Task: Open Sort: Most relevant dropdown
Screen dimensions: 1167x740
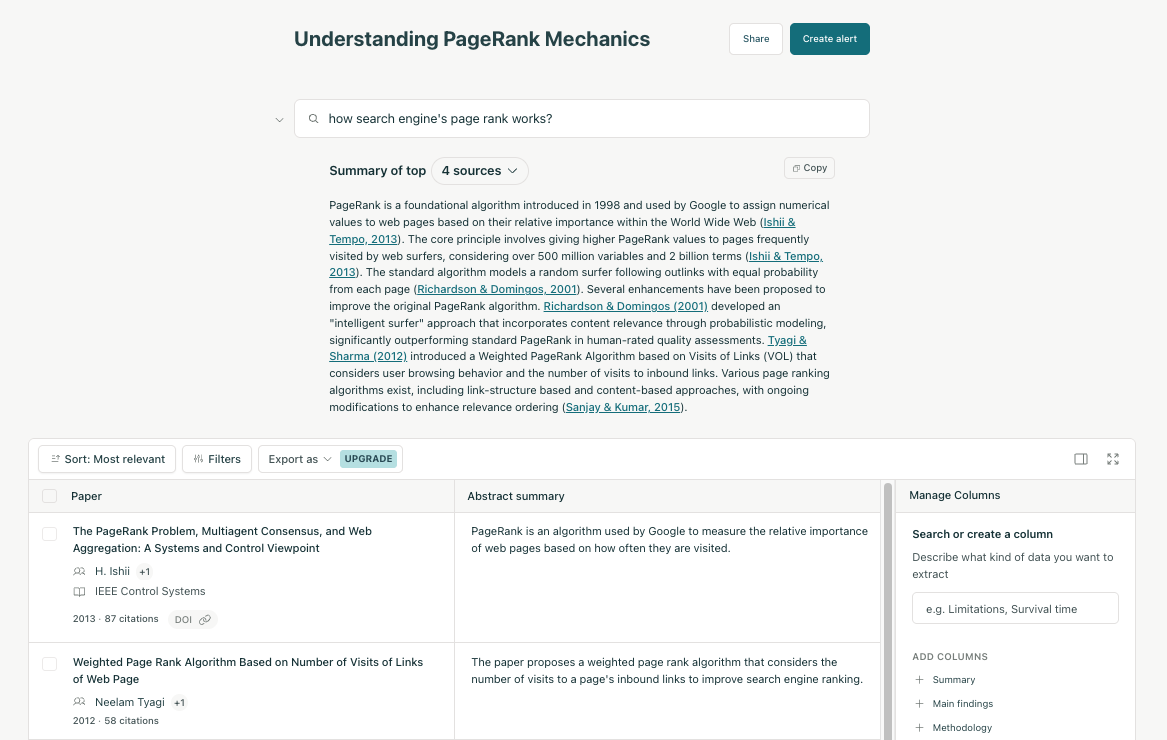Action: [107, 459]
